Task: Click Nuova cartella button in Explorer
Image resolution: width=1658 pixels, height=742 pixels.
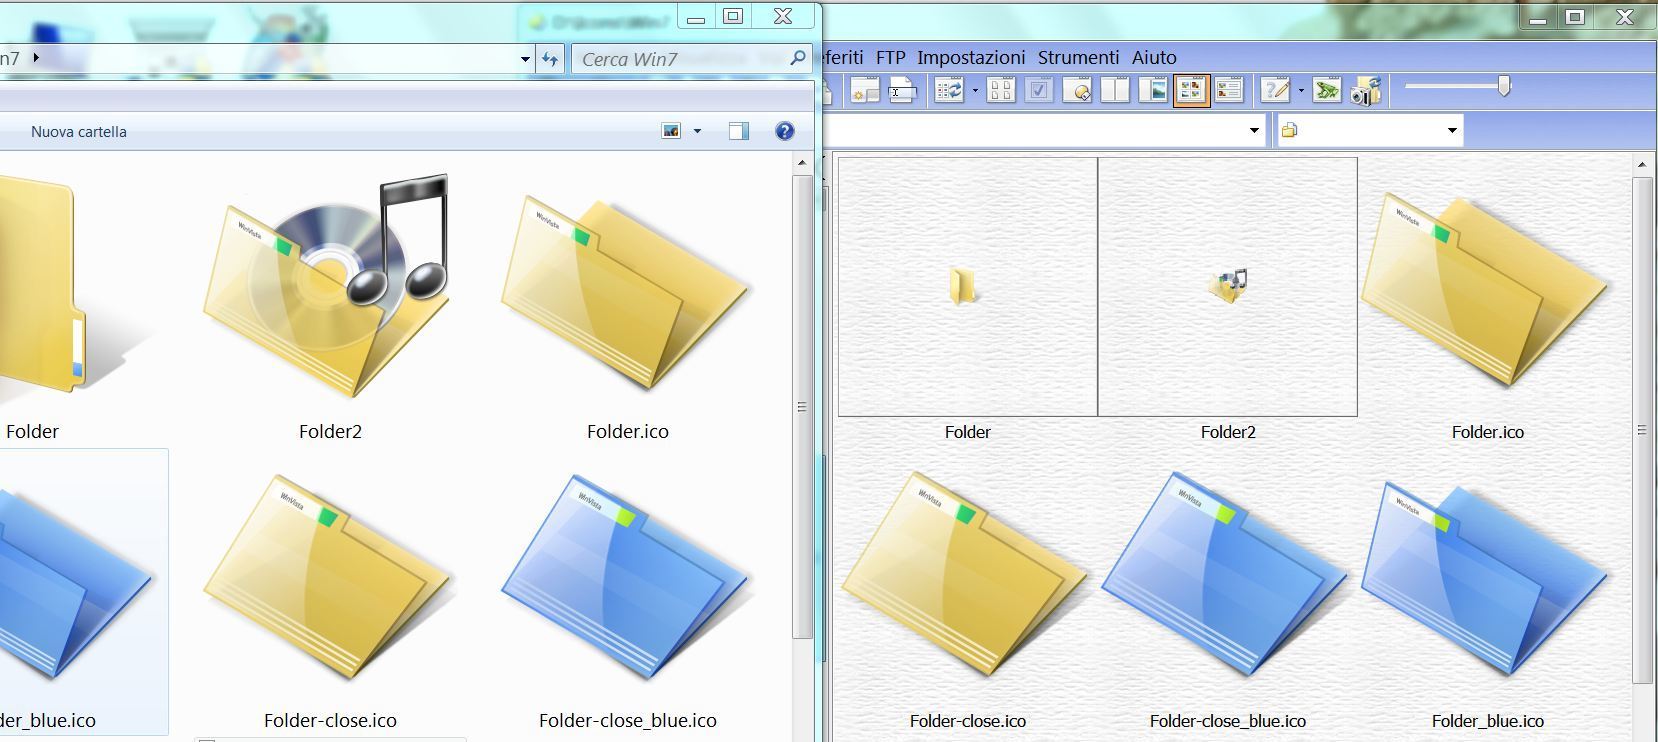Action: pos(79,131)
